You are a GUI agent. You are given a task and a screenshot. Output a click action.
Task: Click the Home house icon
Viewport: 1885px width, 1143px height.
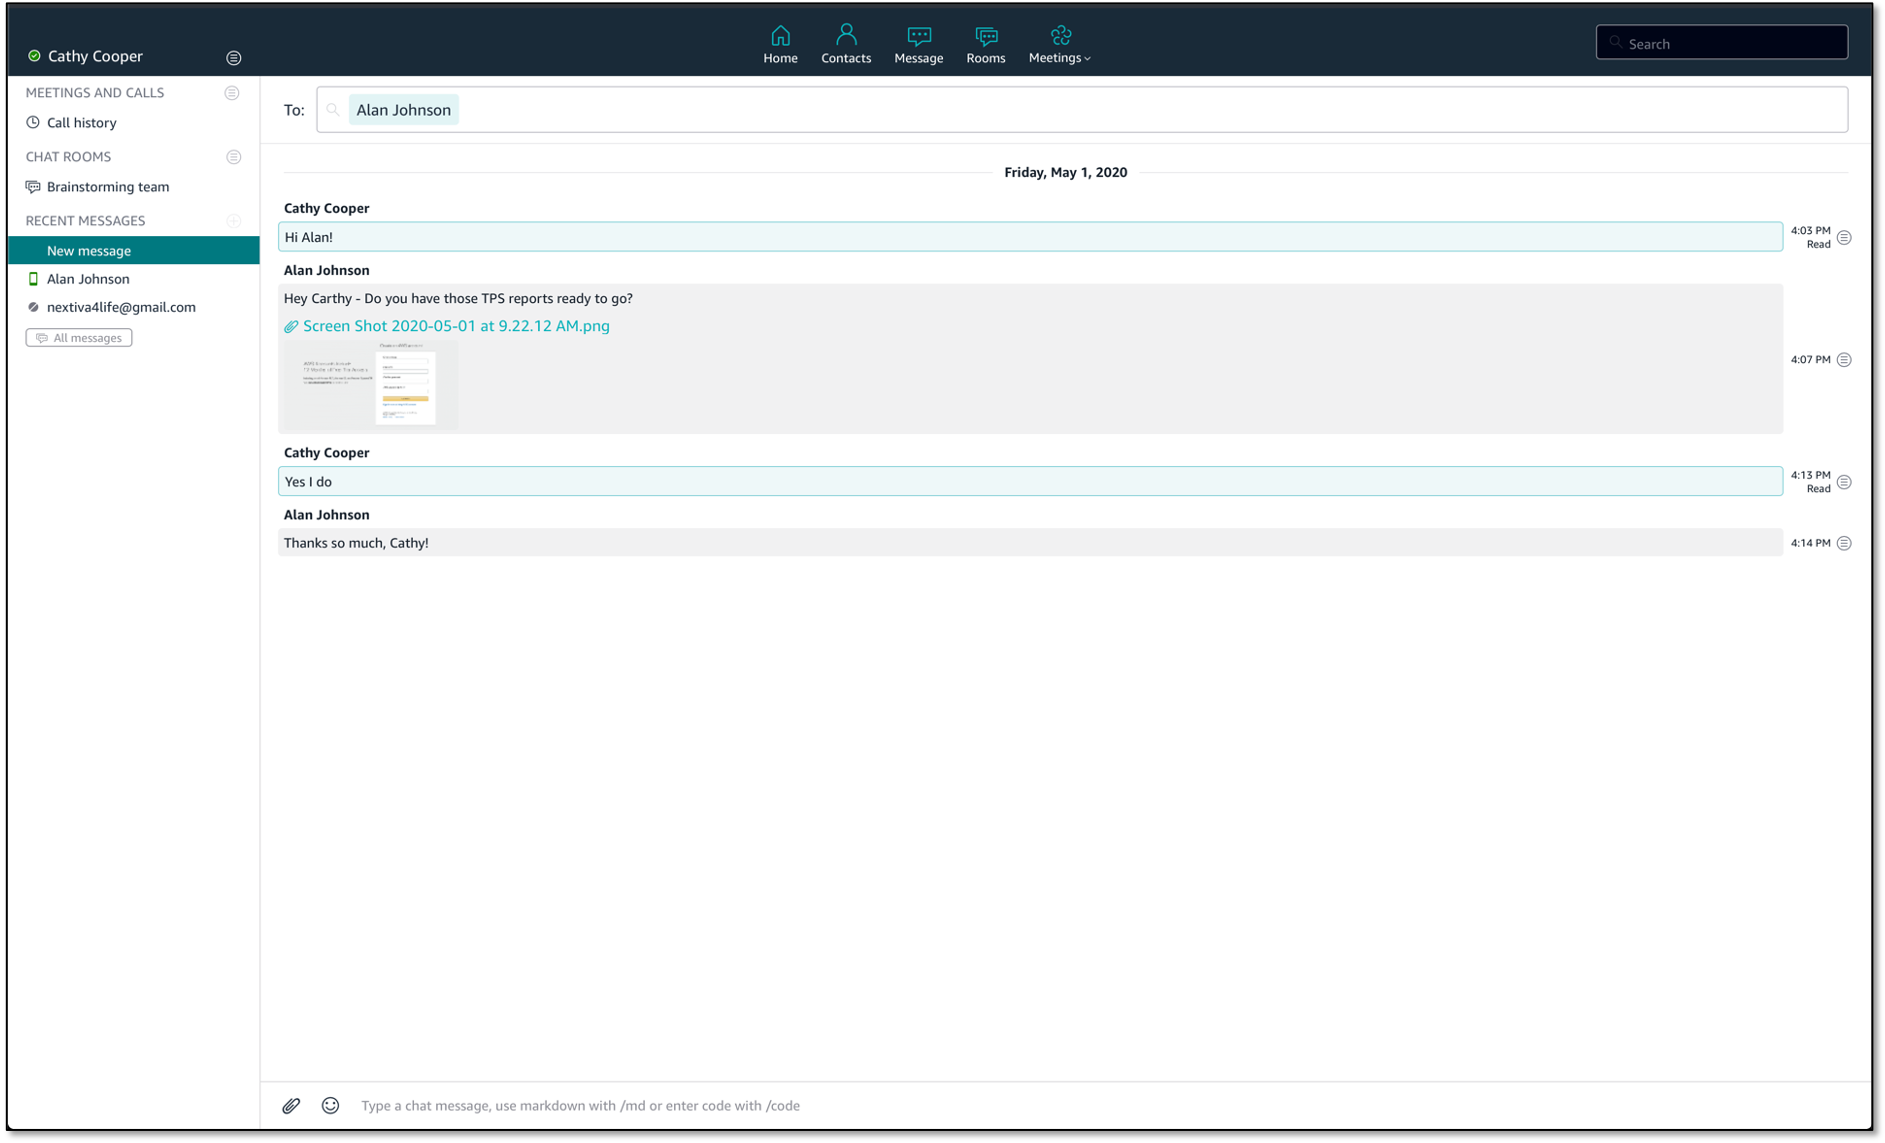pos(780,35)
